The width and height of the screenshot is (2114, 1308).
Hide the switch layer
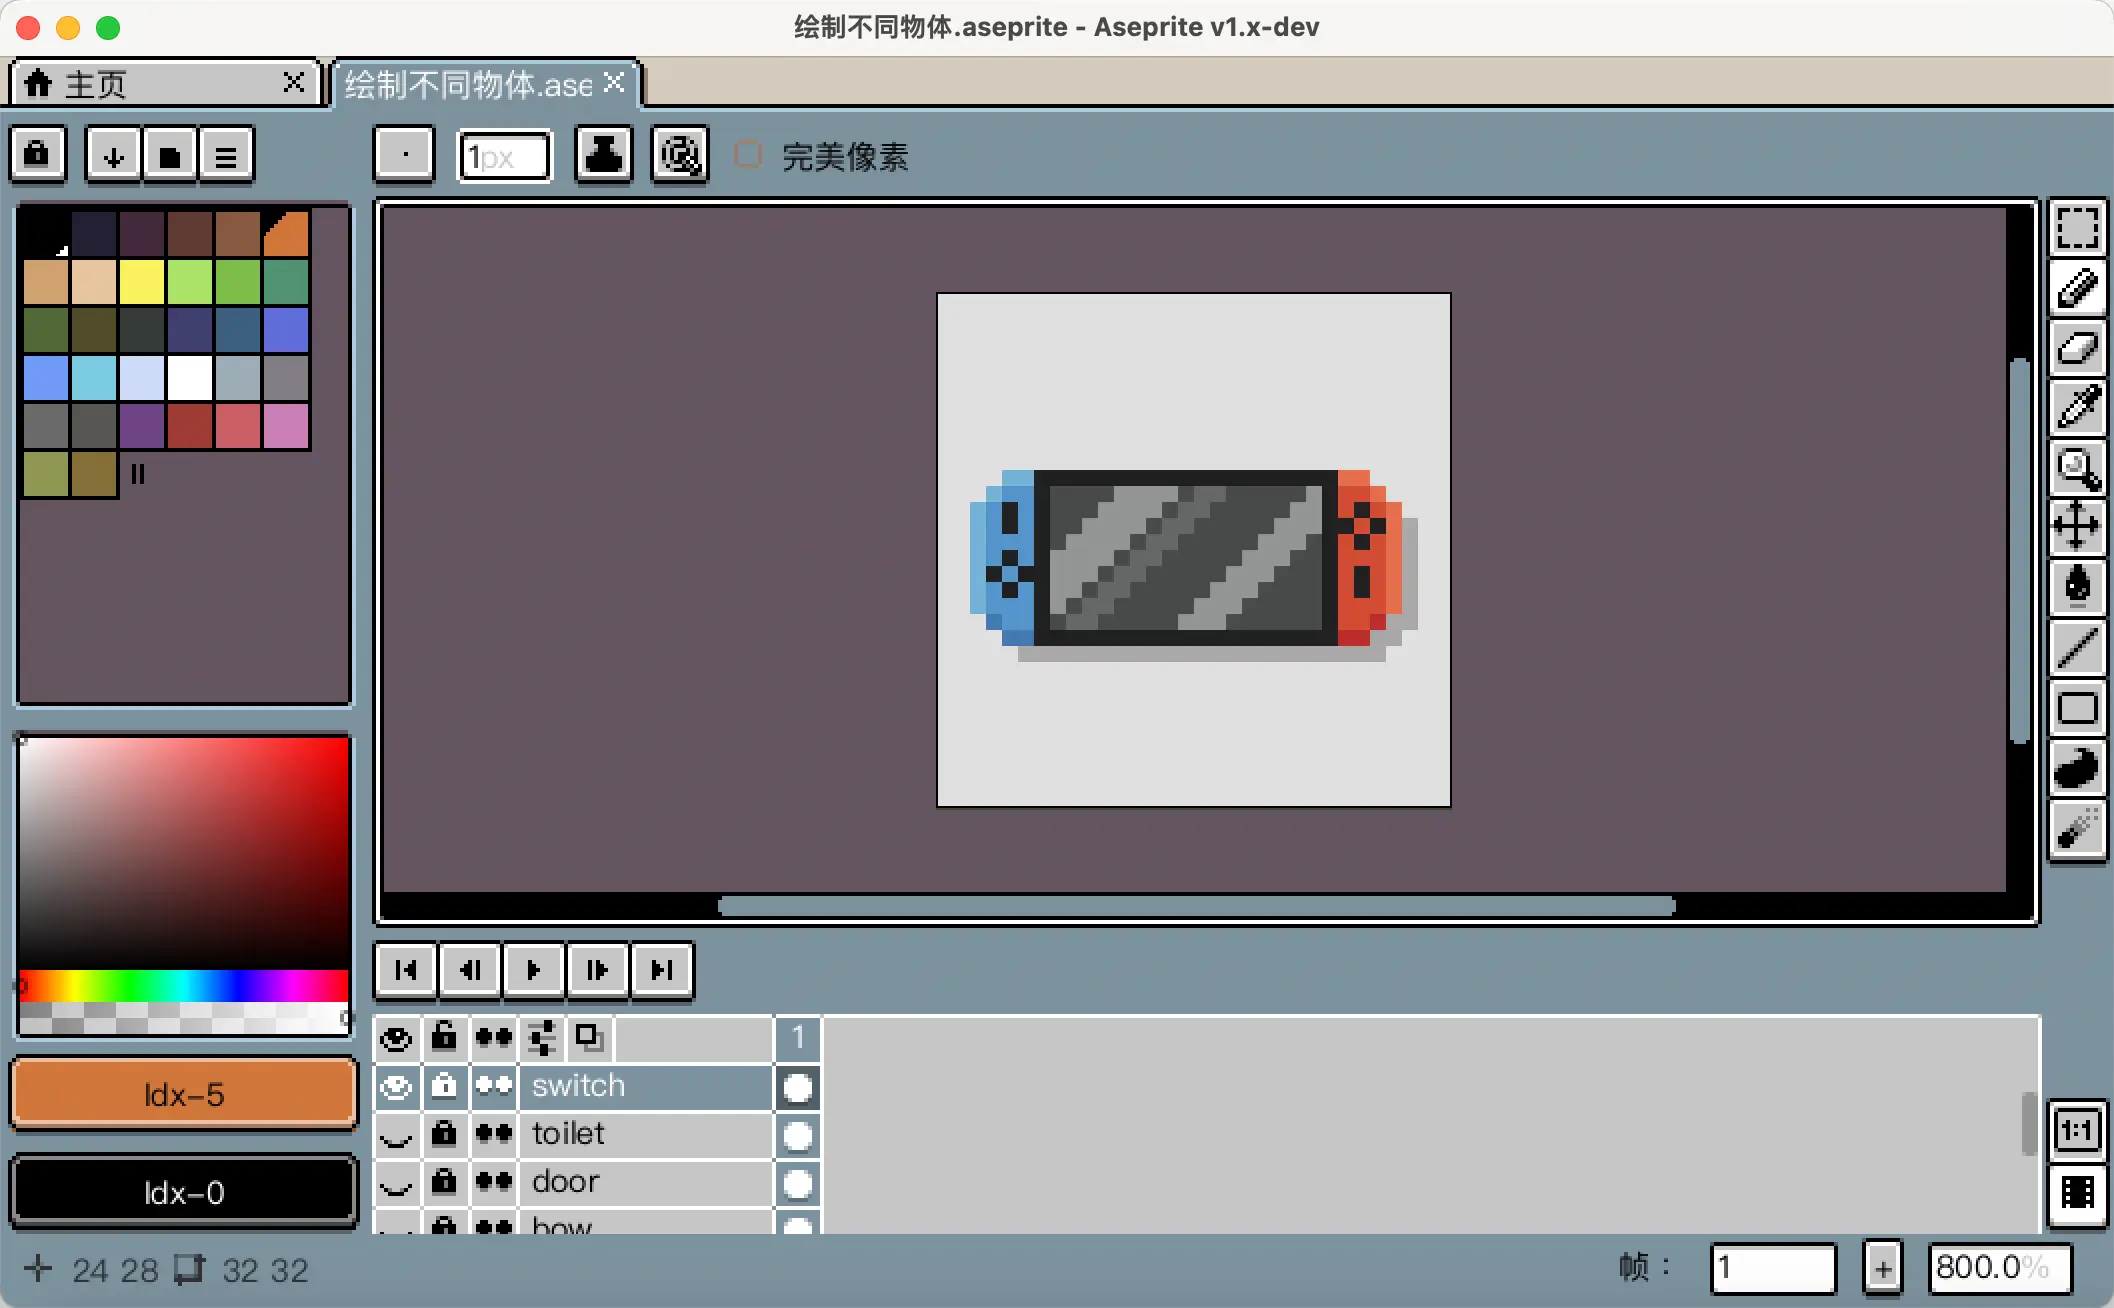(x=397, y=1087)
